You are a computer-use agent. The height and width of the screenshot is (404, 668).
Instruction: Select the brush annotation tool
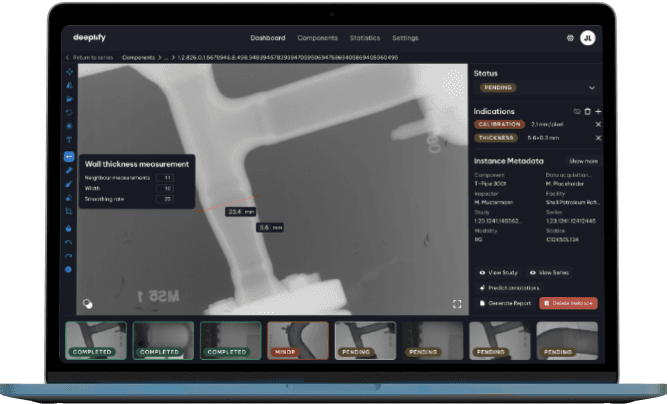(x=69, y=184)
